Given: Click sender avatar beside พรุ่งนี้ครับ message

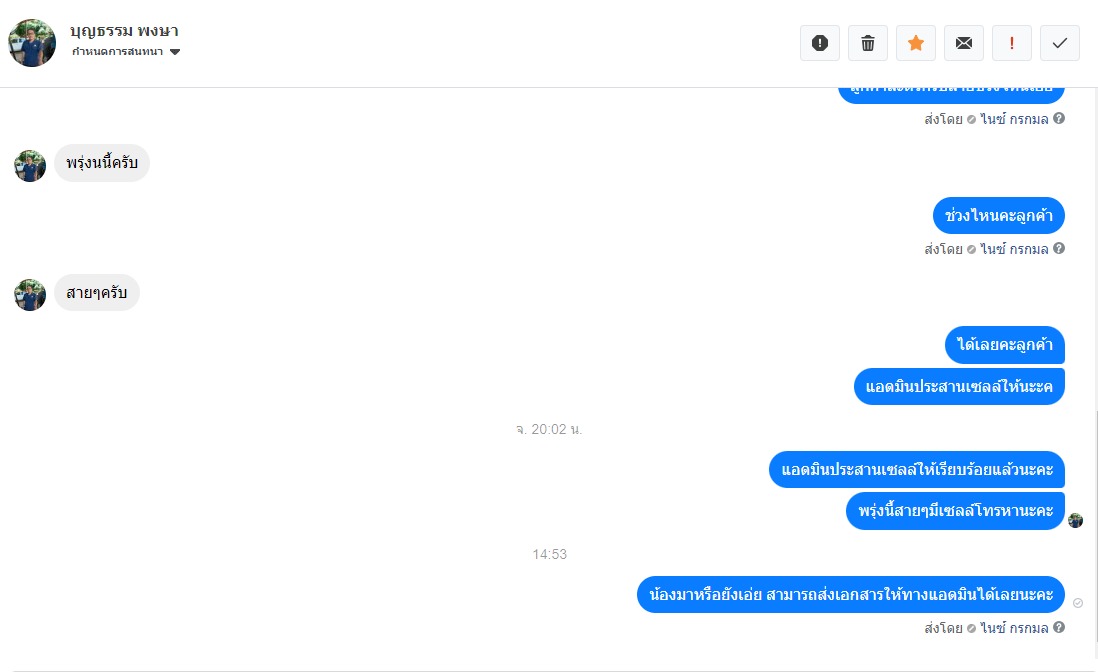Looking at the screenshot, I should tap(30, 166).
